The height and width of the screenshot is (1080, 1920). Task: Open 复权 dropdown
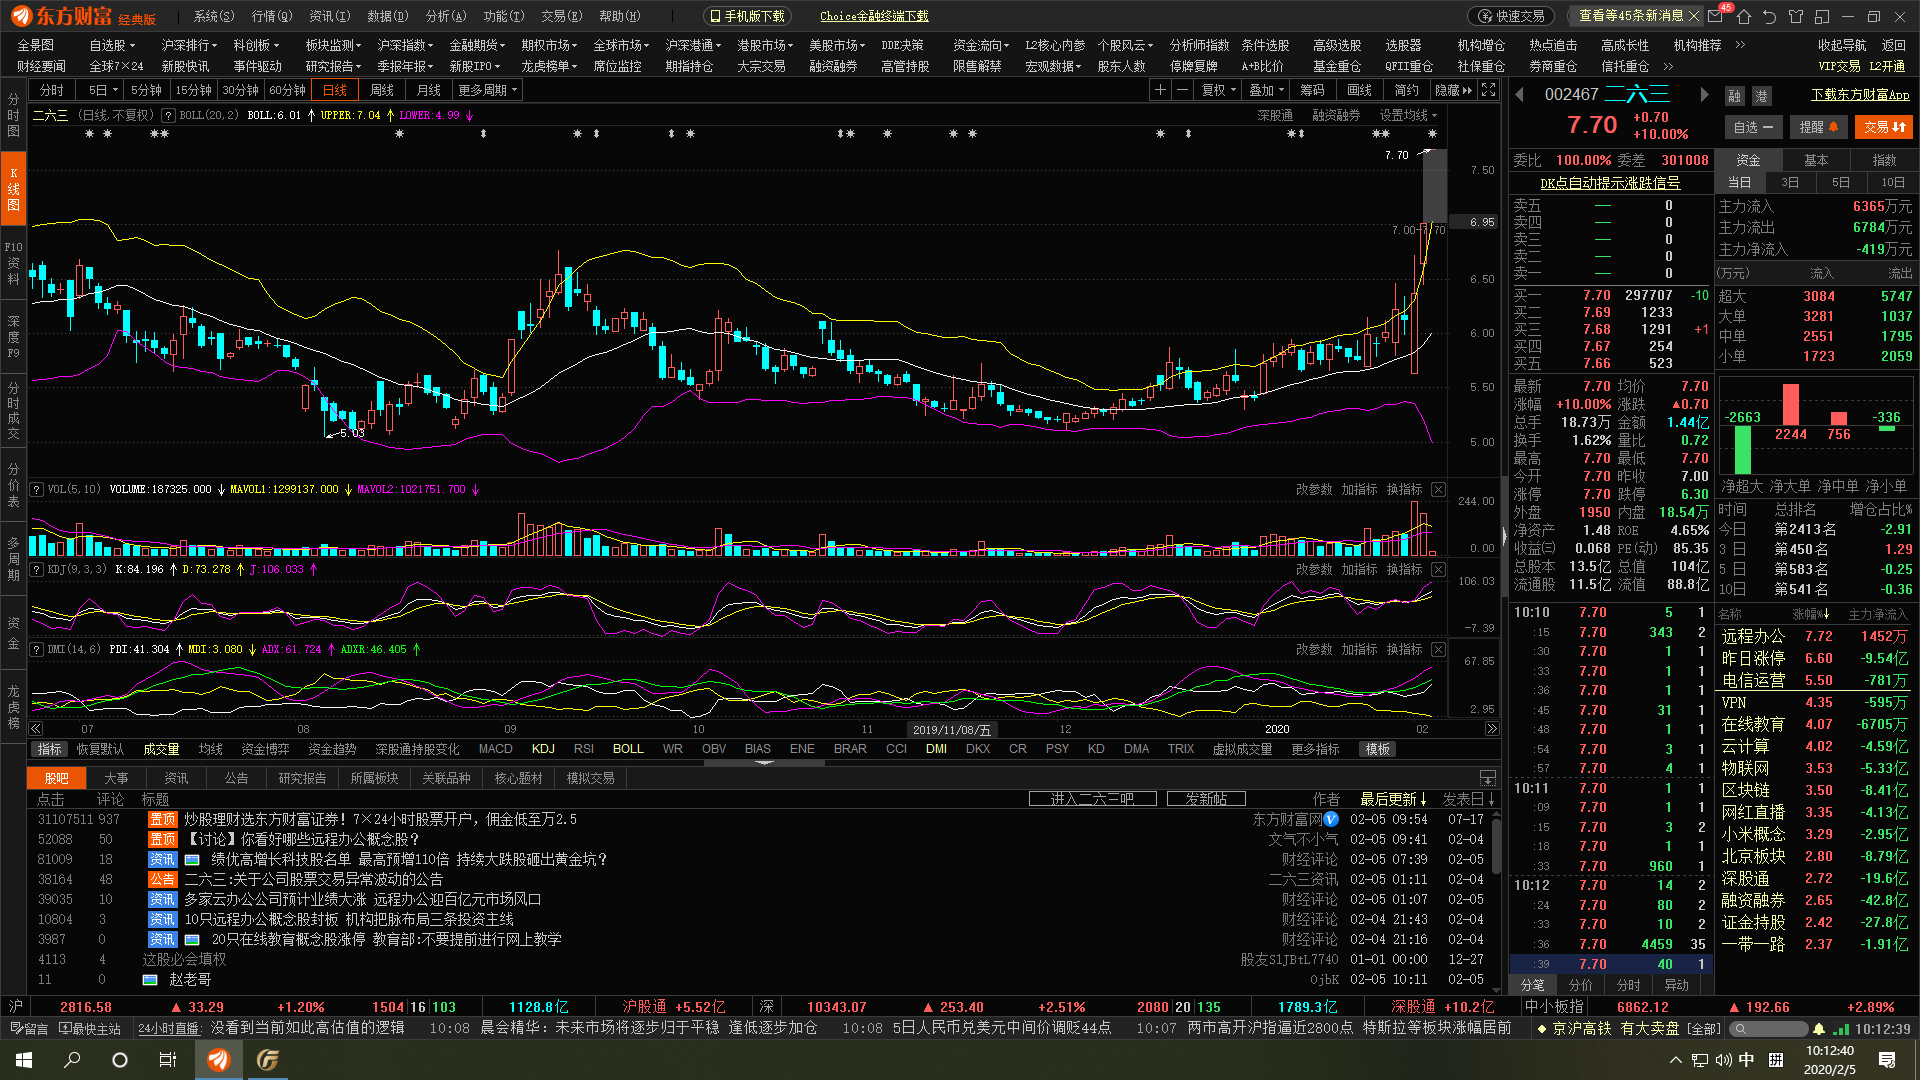click(1219, 90)
